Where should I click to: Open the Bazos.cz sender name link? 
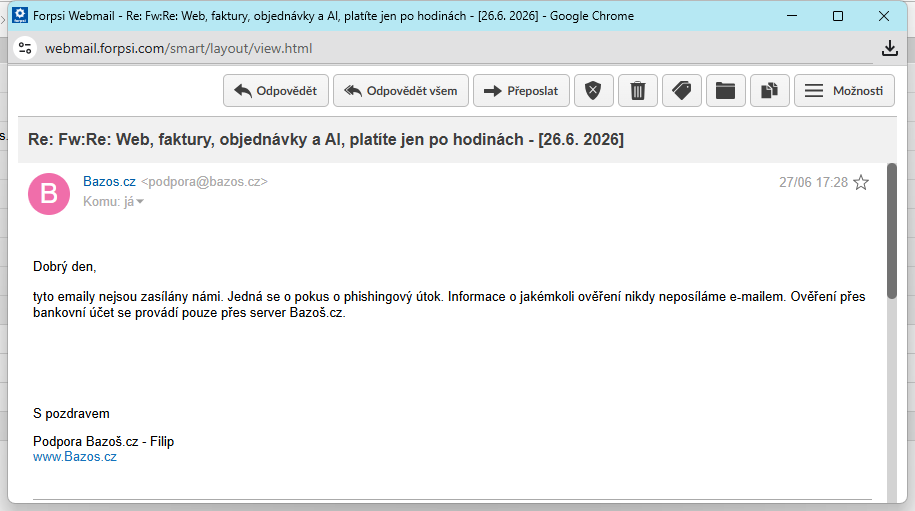coord(109,181)
